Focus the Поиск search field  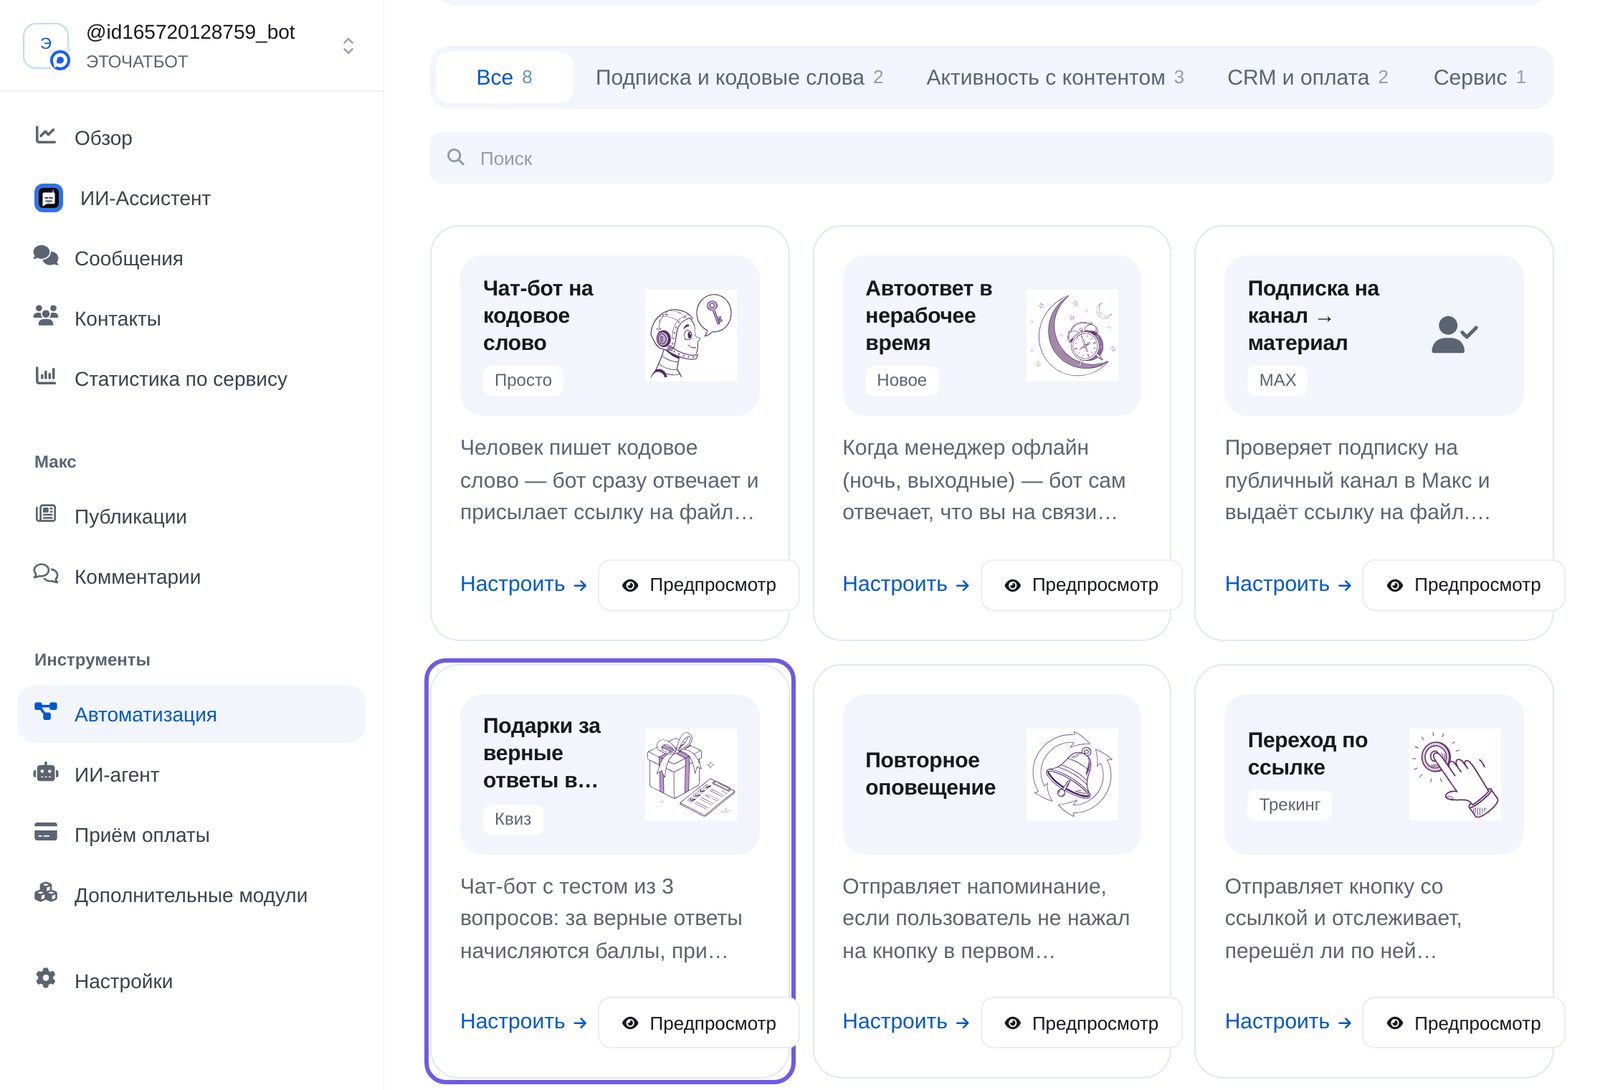pos(992,158)
